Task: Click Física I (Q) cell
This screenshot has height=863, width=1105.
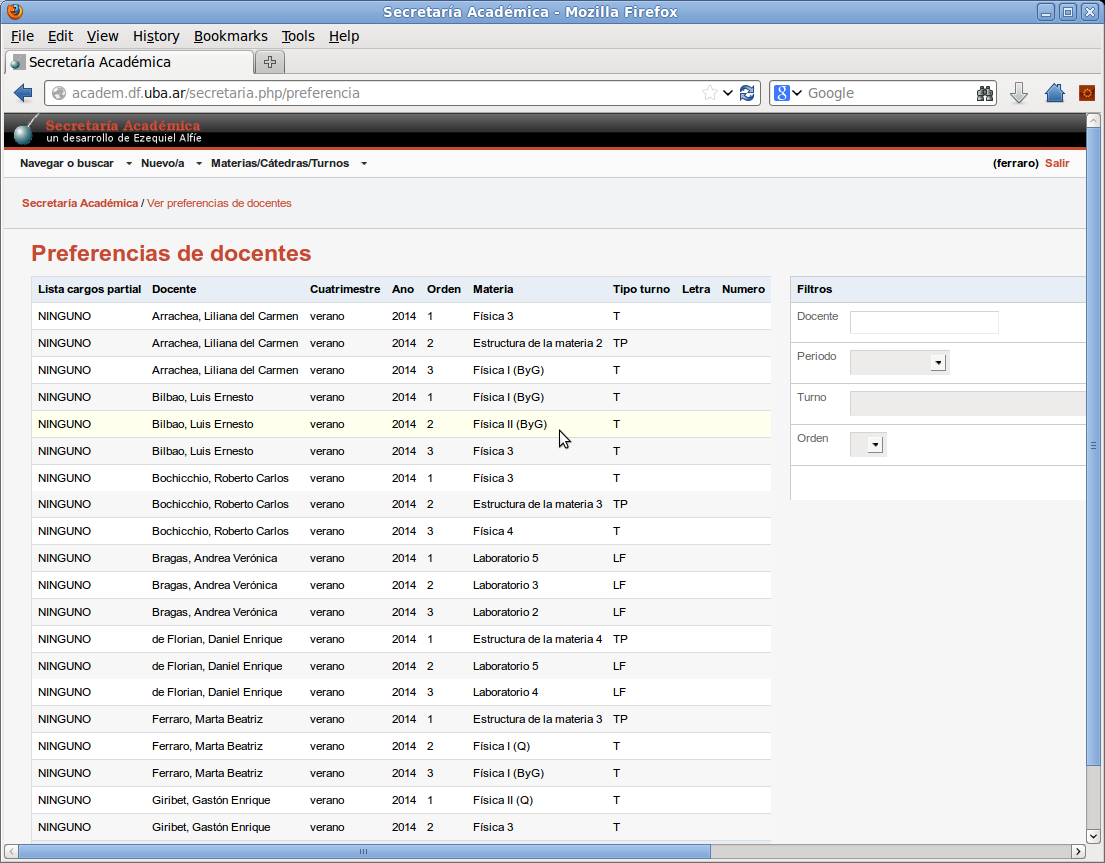Action: (501, 746)
